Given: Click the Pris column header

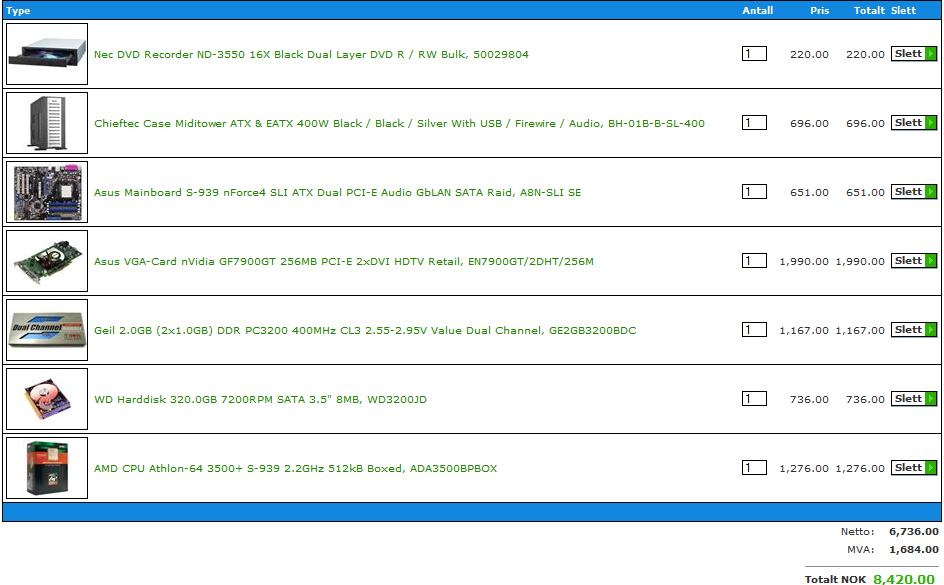Looking at the screenshot, I should click(x=819, y=10).
